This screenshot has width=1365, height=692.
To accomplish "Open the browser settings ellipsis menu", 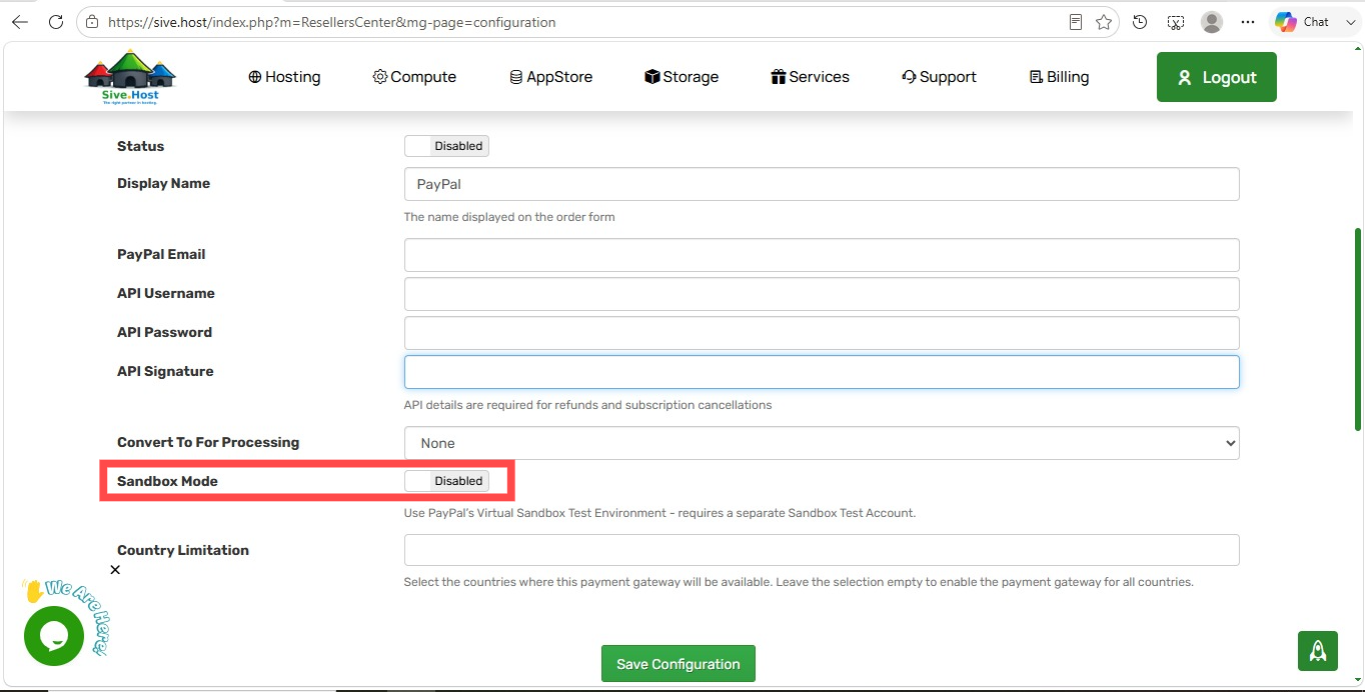I will coord(1248,22).
